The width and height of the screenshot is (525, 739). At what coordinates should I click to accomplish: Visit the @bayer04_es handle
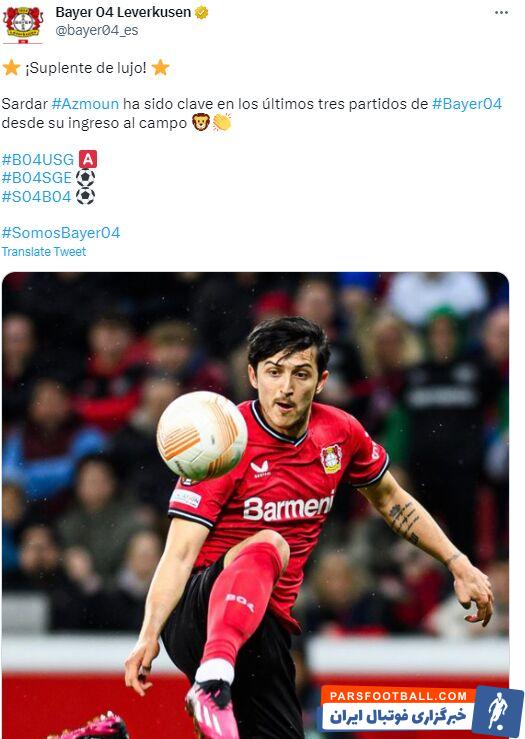(97, 31)
